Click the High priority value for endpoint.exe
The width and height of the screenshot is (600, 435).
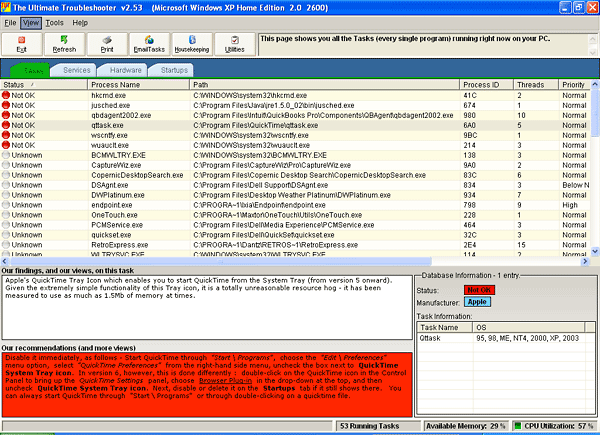coord(570,205)
